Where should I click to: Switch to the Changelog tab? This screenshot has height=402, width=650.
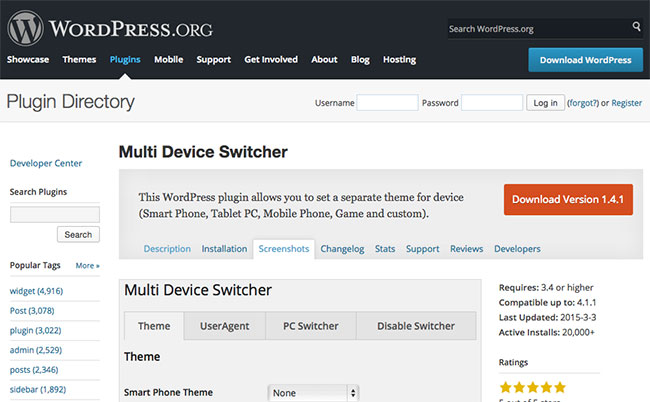tap(342, 249)
